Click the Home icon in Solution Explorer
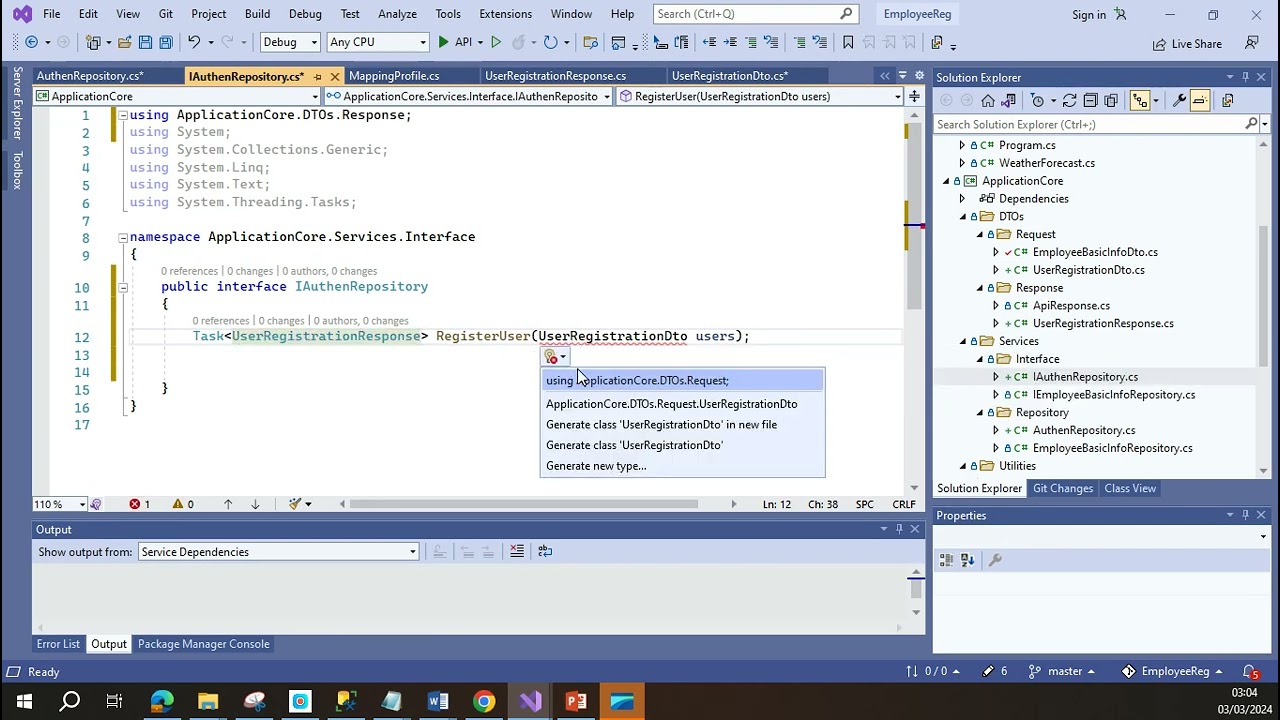Viewport: 1280px width, 720px height. (x=988, y=101)
